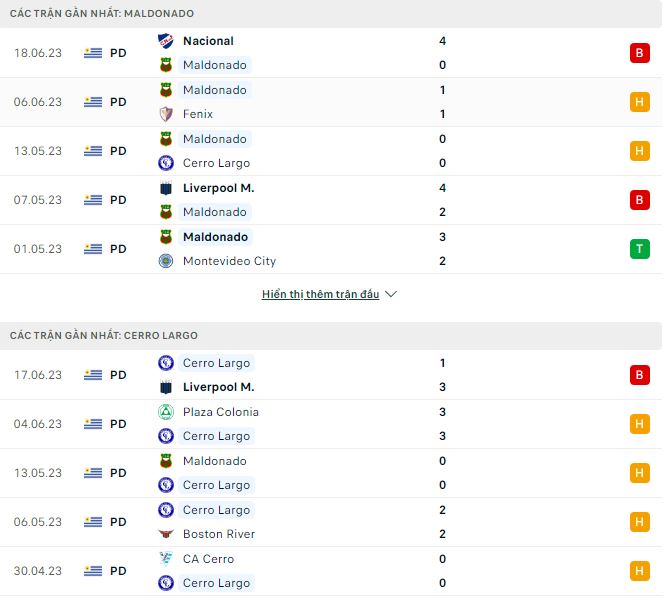Screen dimensions: 667x599
Task: Click the red B badge for 18.06.23
Action: (640, 53)
